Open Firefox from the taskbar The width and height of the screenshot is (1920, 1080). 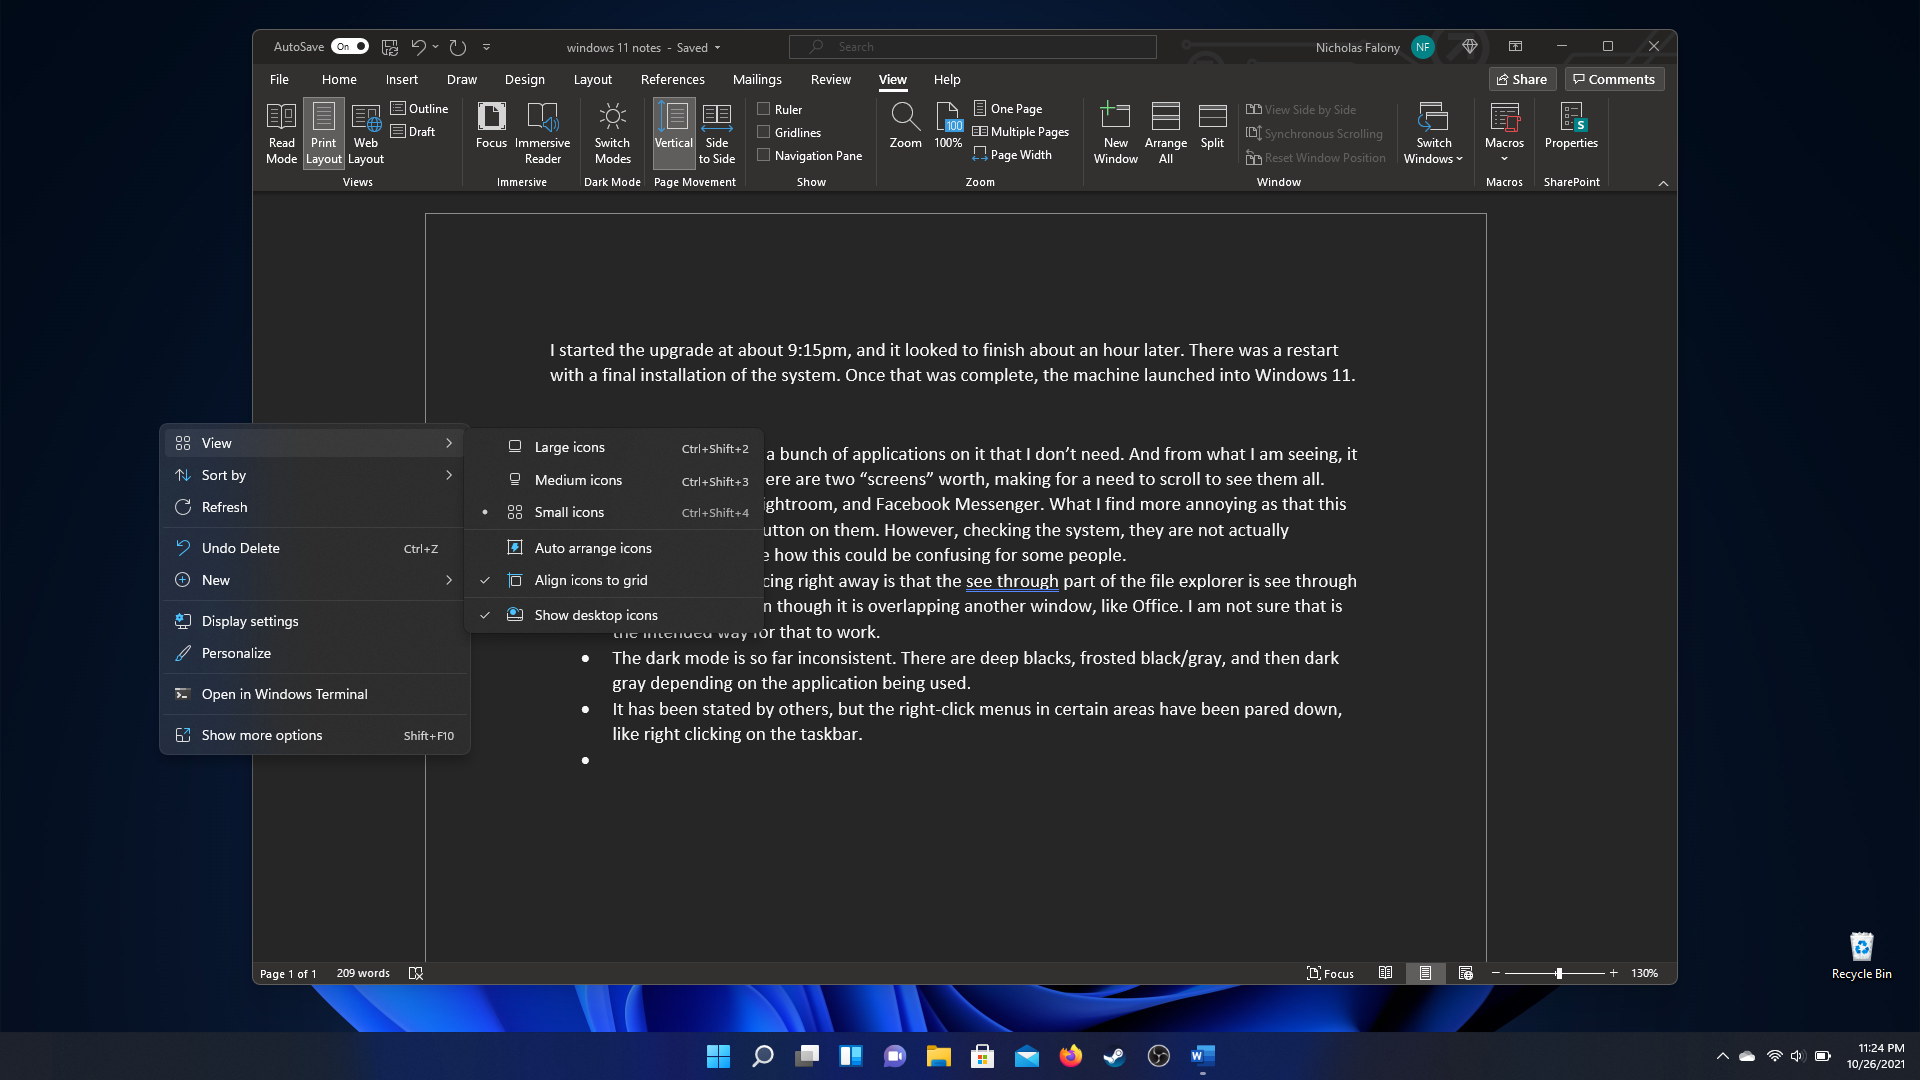click(1071, 1056)
